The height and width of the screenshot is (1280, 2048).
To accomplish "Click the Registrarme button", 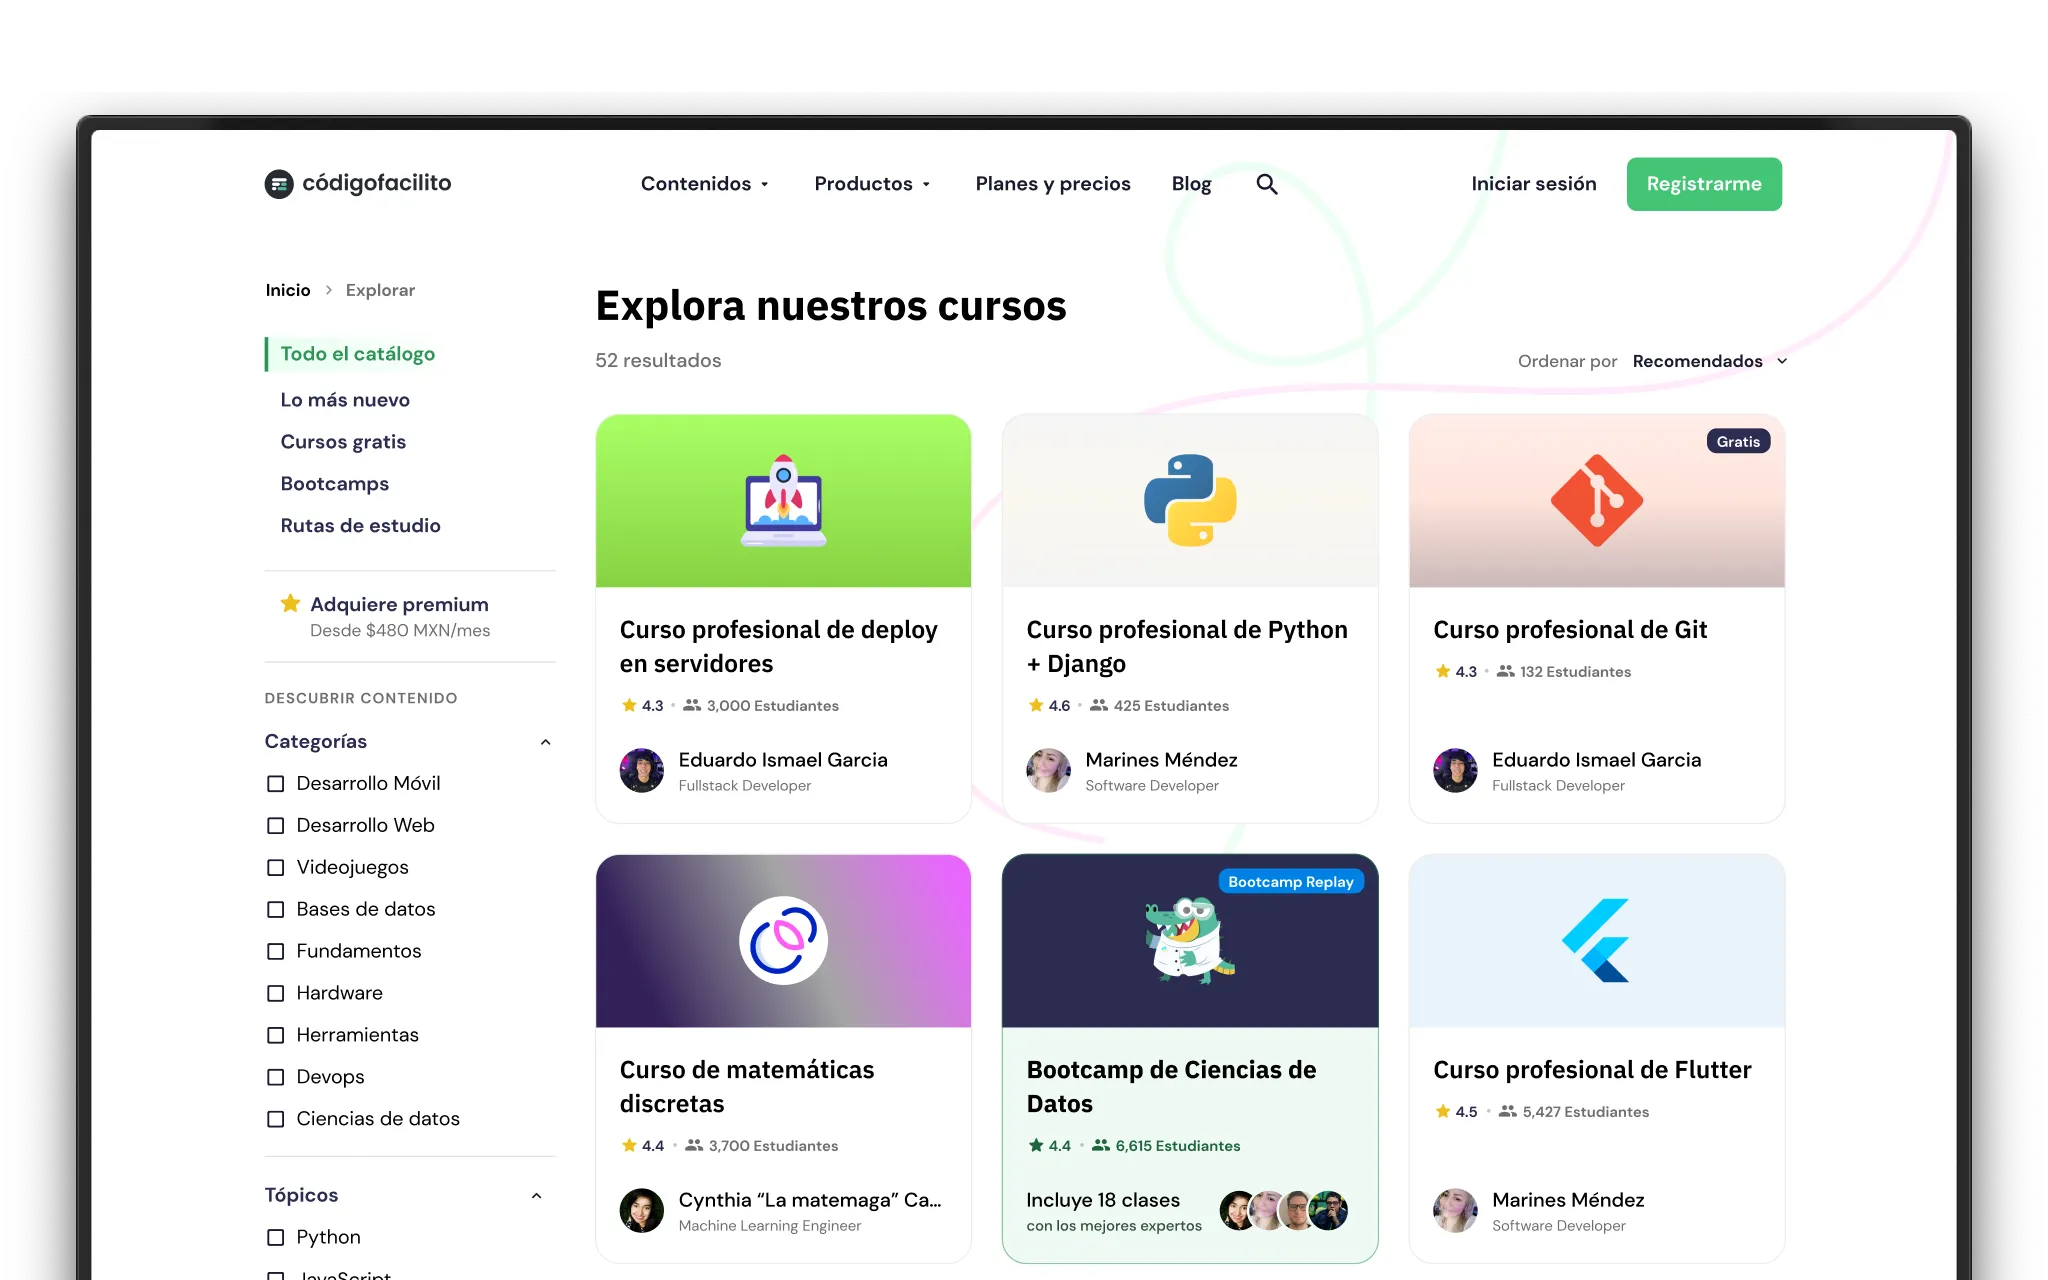I will point(1703,183).
